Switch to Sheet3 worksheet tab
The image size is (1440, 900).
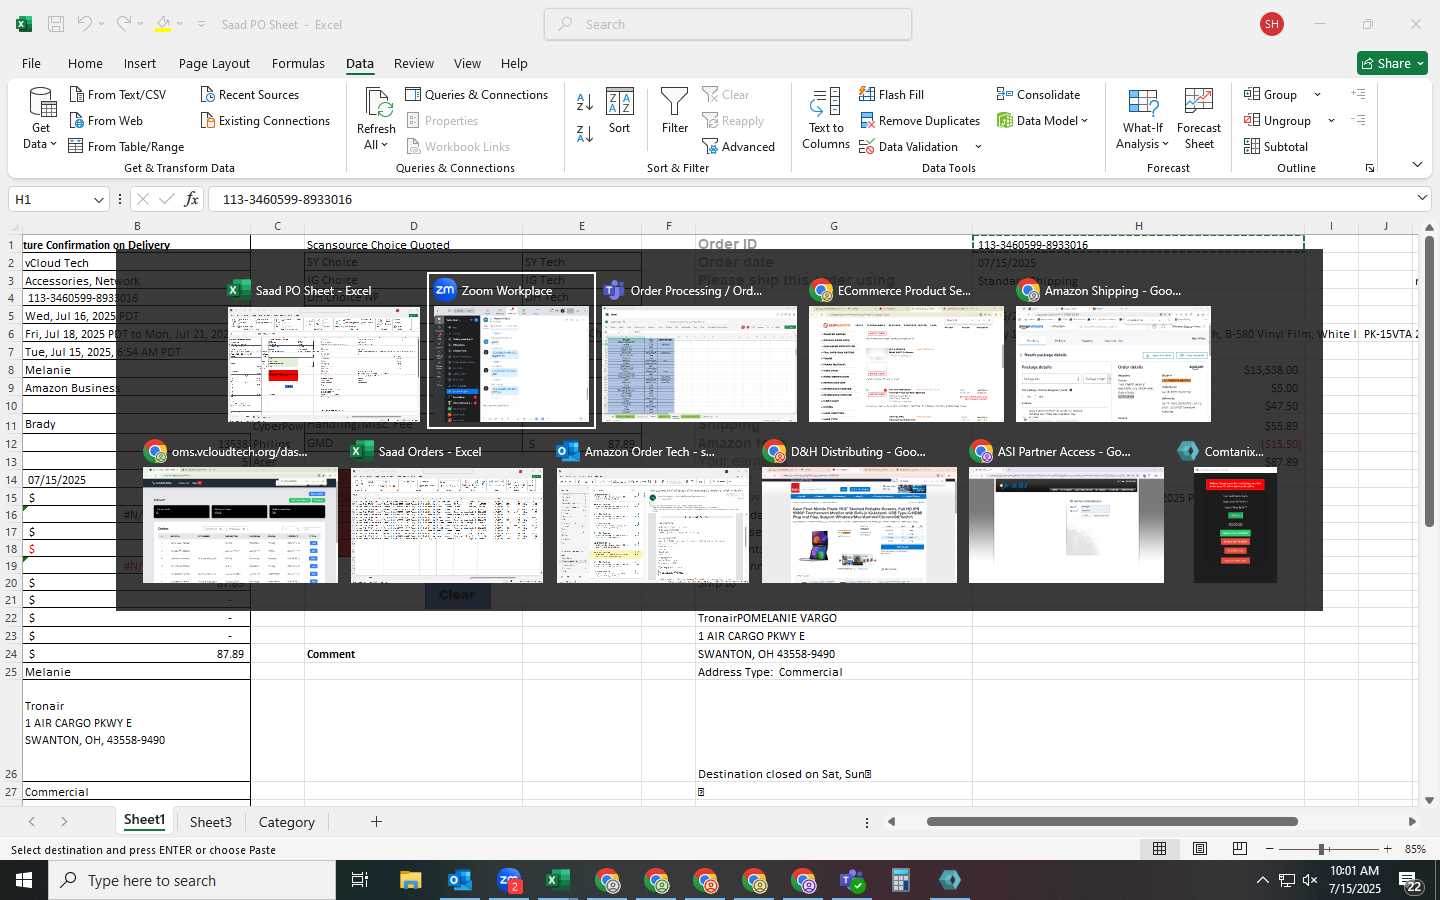tap(211, 822)
